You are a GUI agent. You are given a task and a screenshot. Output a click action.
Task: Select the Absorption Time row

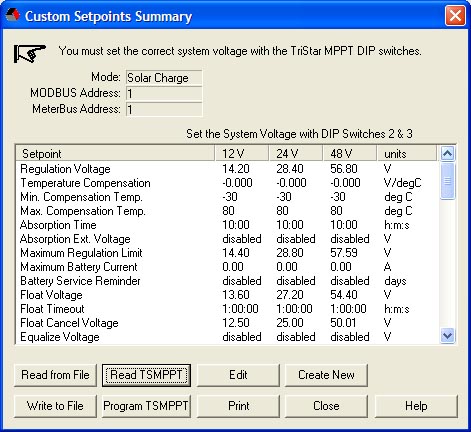click(227, 225)
